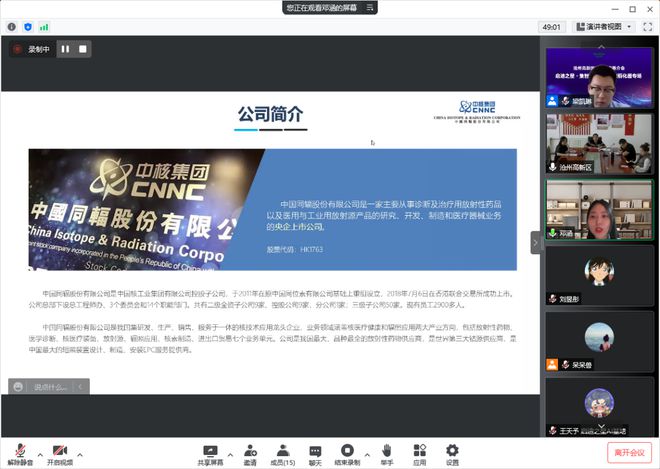
Task: Click the 公司简介 slide title
Action: tap(270, 114)
